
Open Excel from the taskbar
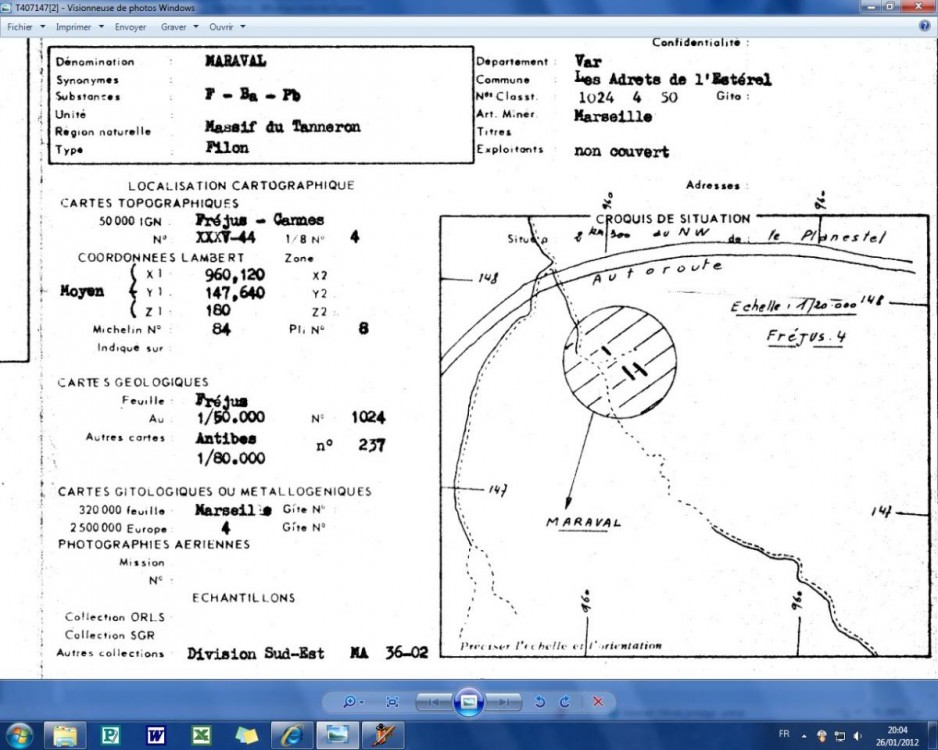(x=201, y=735)
